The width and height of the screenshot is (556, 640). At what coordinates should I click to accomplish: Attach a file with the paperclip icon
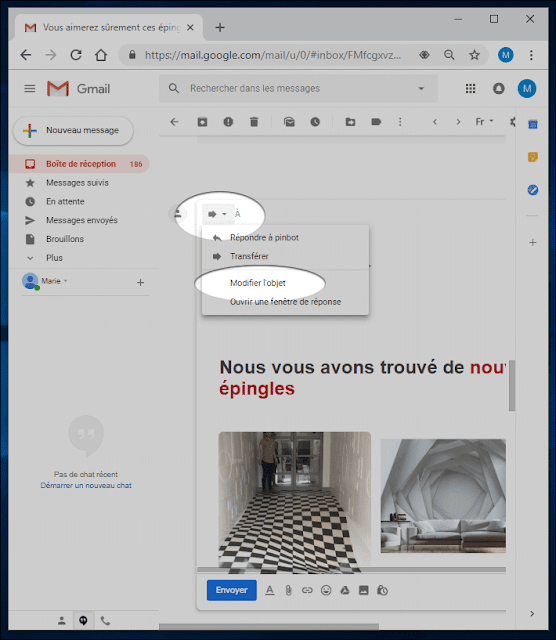point(289,590)
